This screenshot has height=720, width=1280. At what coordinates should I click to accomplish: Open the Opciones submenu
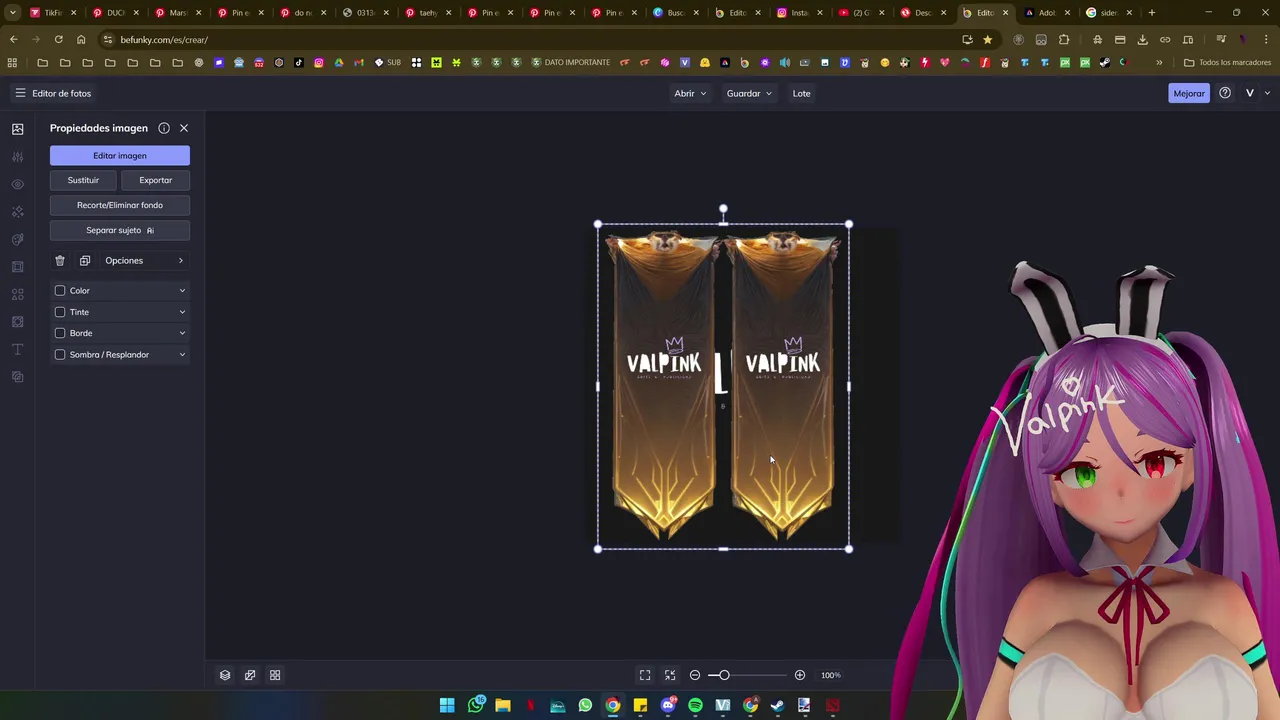point(145,260)
